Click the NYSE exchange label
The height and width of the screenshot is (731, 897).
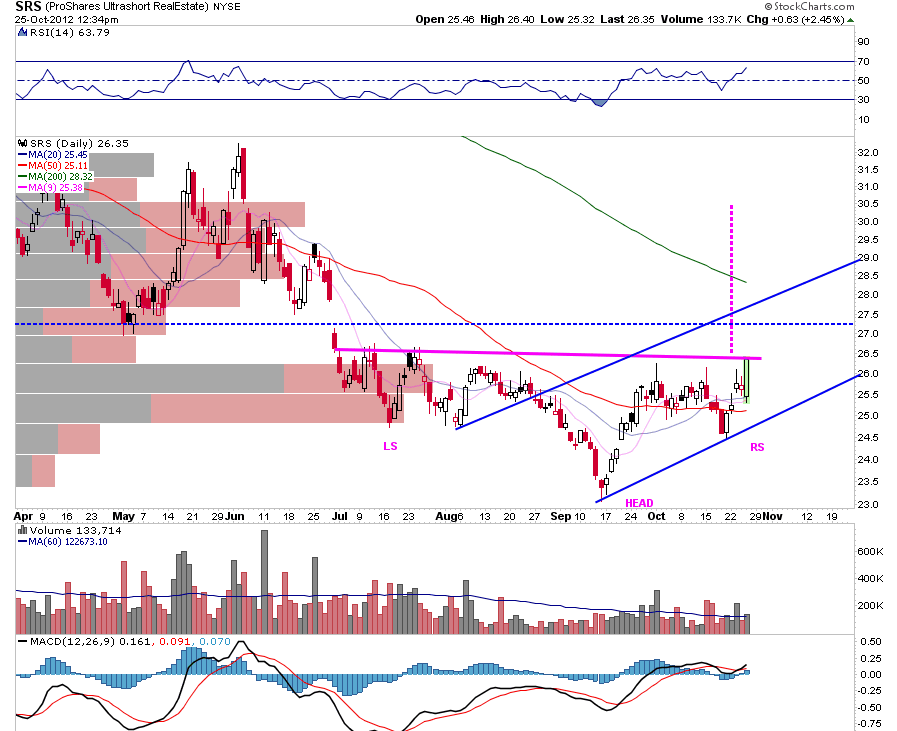[x=227, y=7]
